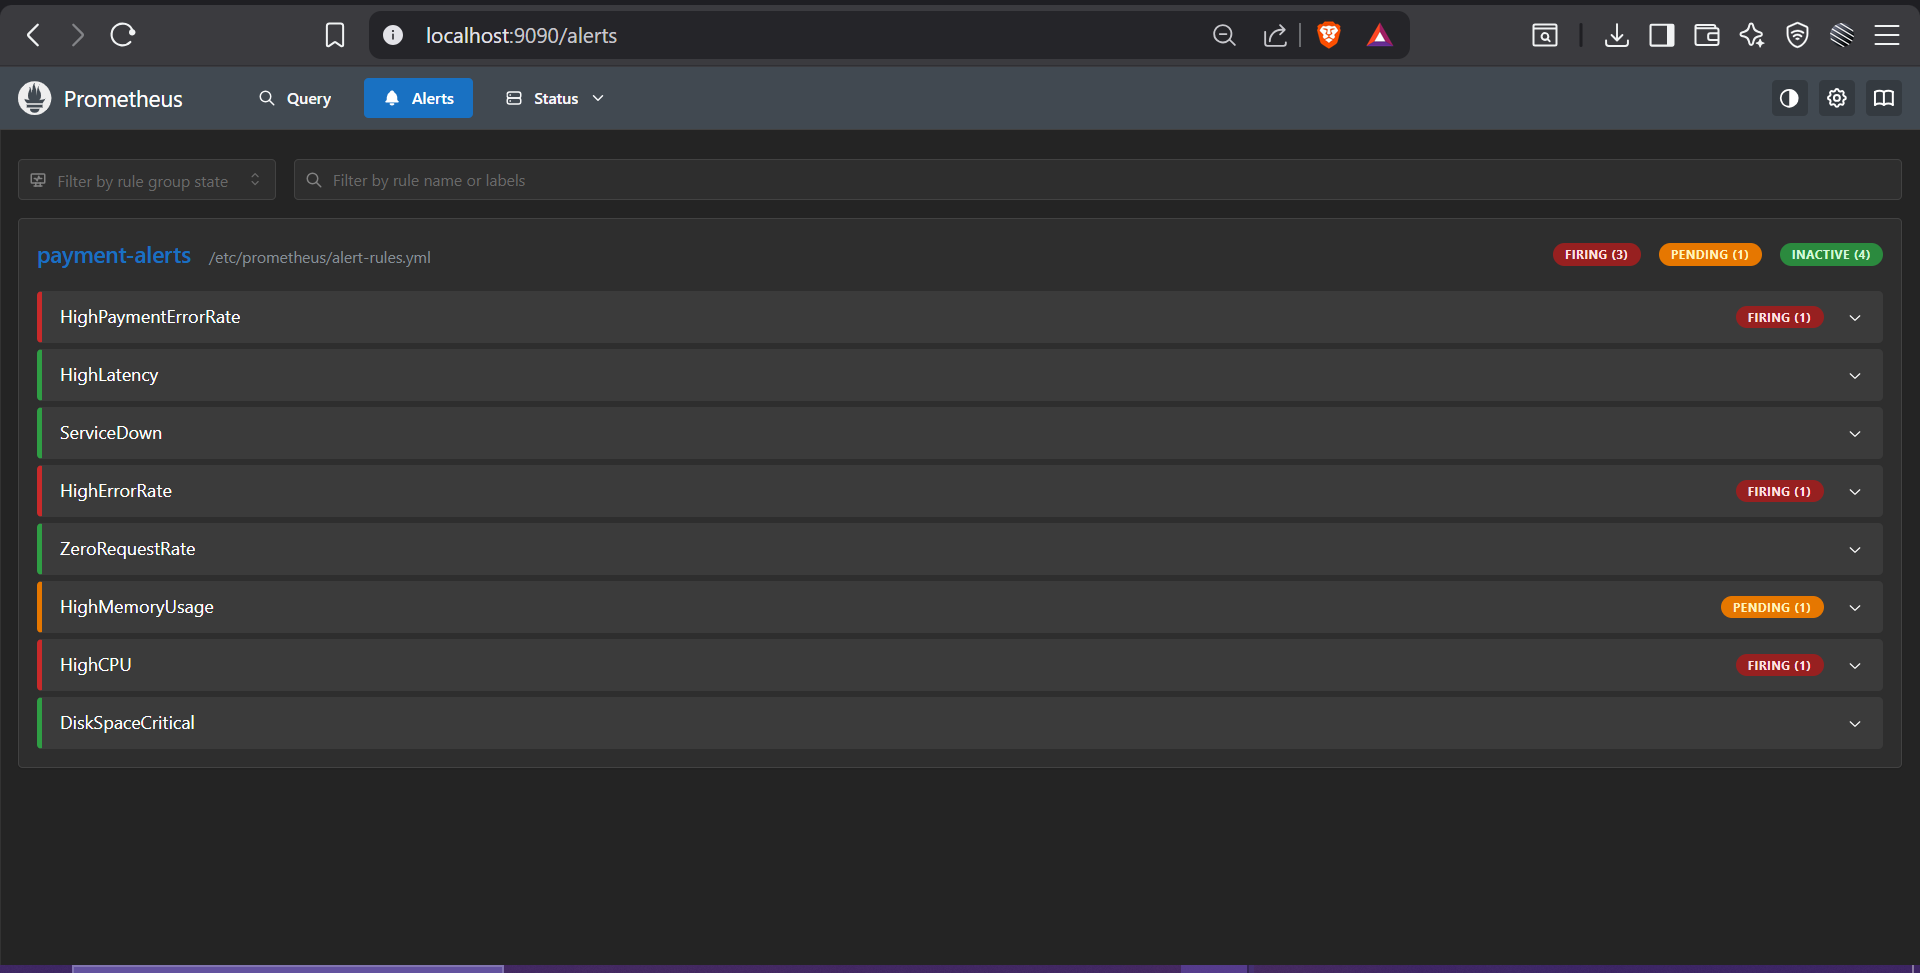Click the Filter by rule name or labels field

tap(700, 180)
